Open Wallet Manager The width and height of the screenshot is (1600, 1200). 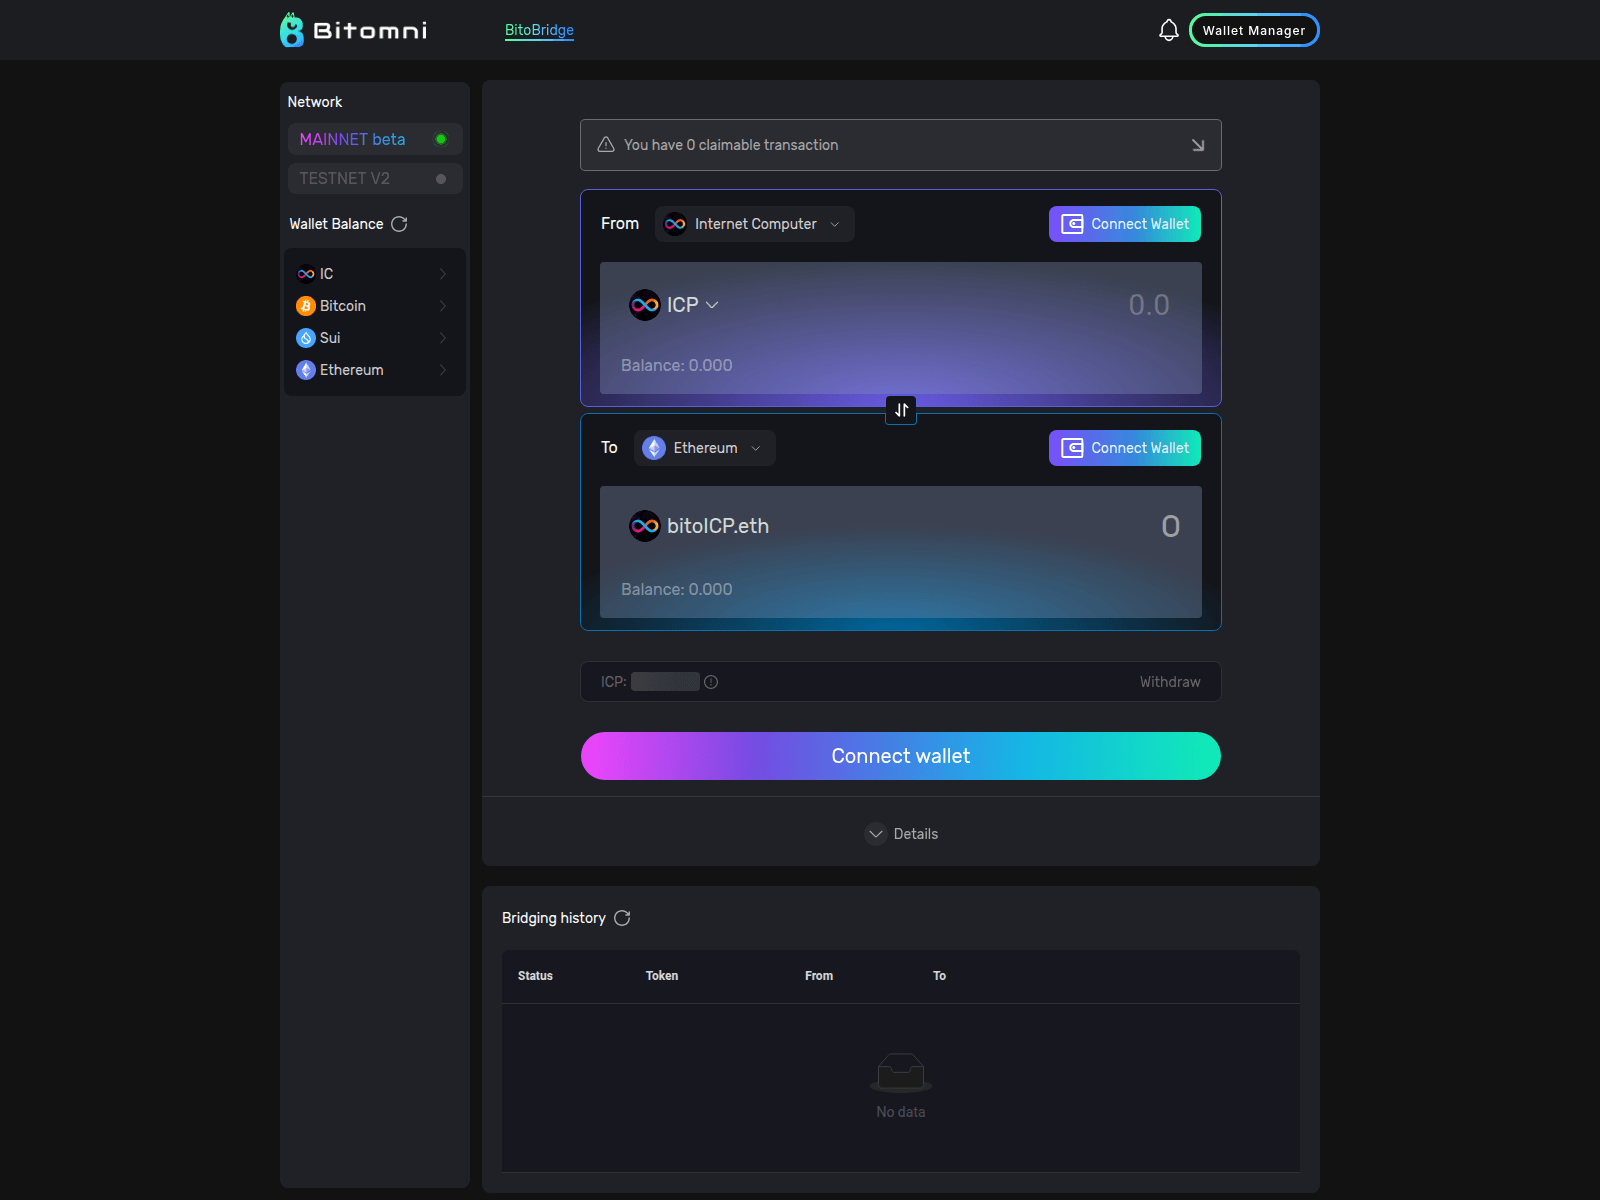pos(1254,30)
